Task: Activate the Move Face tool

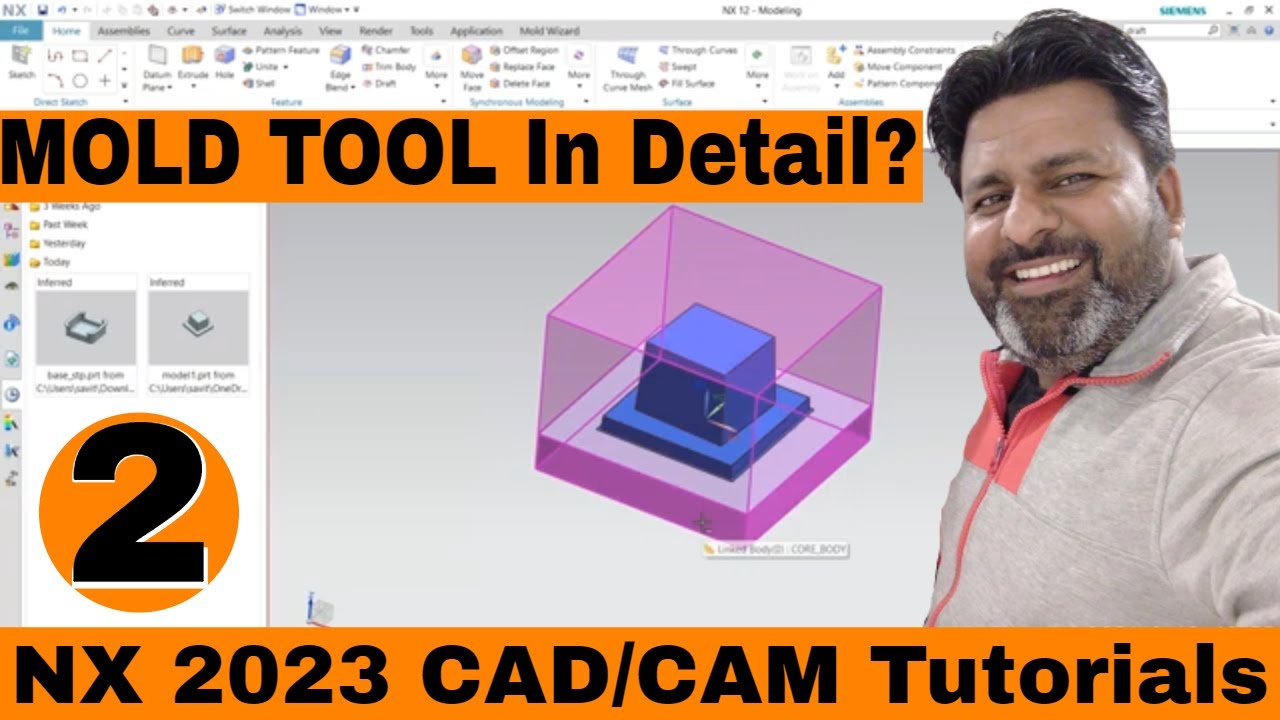Action: coord(472,68)
